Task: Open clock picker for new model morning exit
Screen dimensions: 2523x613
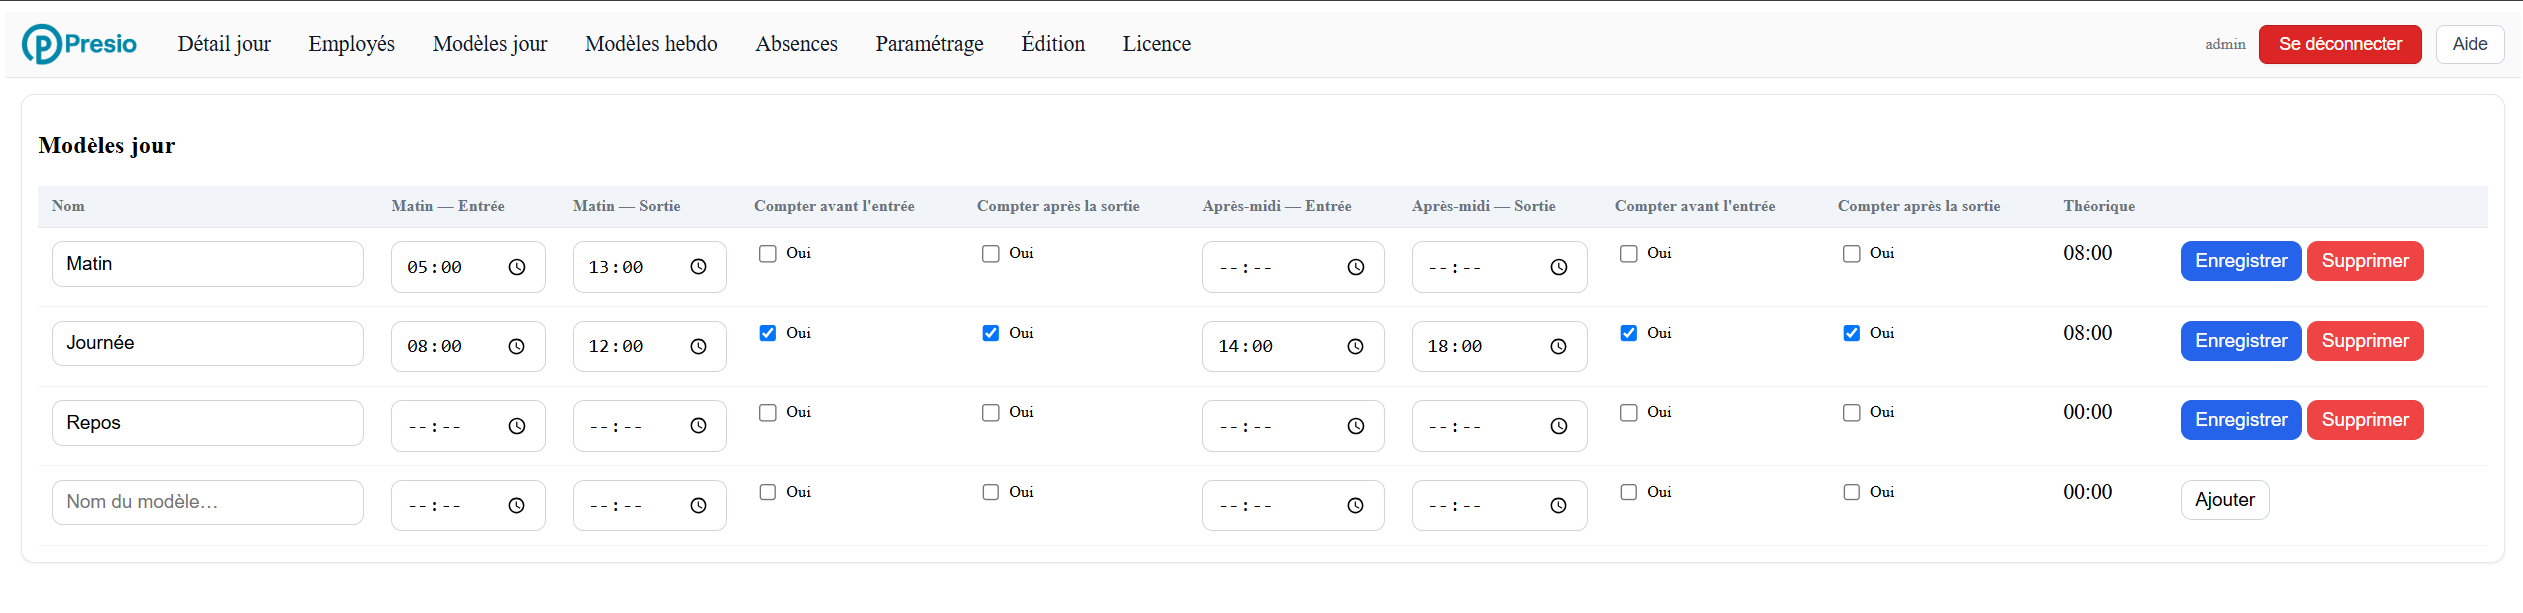Action: point(698,505)
